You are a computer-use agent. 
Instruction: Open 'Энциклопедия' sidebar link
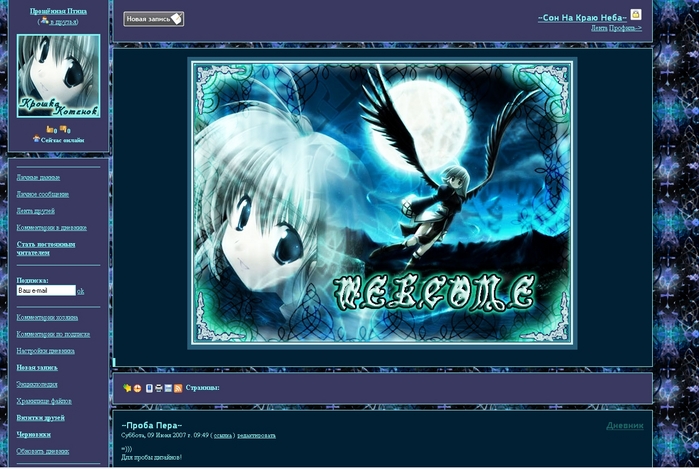tap(37, 384)
